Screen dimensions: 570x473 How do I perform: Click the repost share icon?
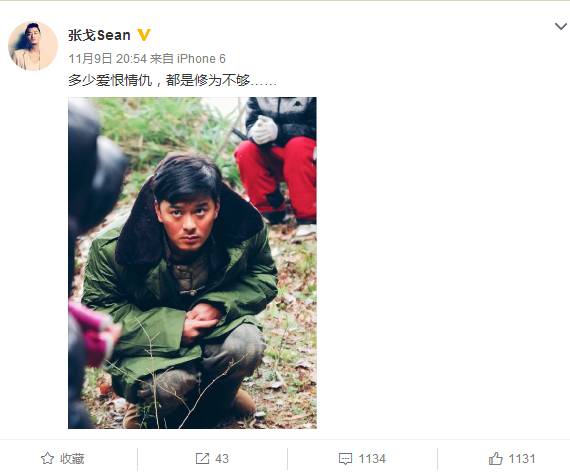(202, 458)
